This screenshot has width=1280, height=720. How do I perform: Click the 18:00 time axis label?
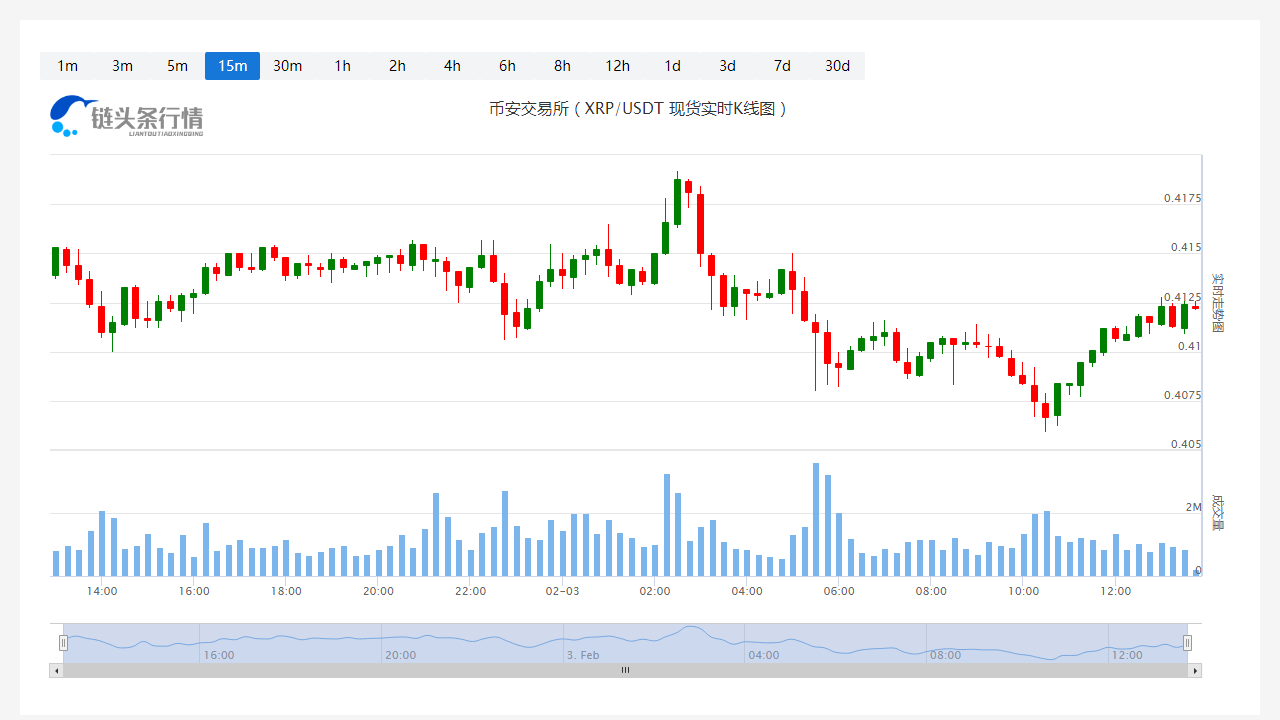[286, 591]
